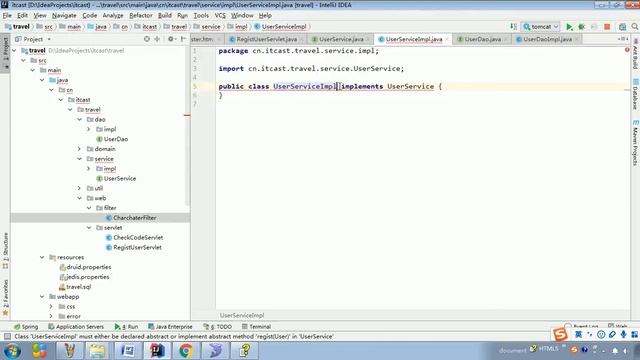Collapse the web package
This screenshot has width=640, height=360.
[x=79, y=198]
